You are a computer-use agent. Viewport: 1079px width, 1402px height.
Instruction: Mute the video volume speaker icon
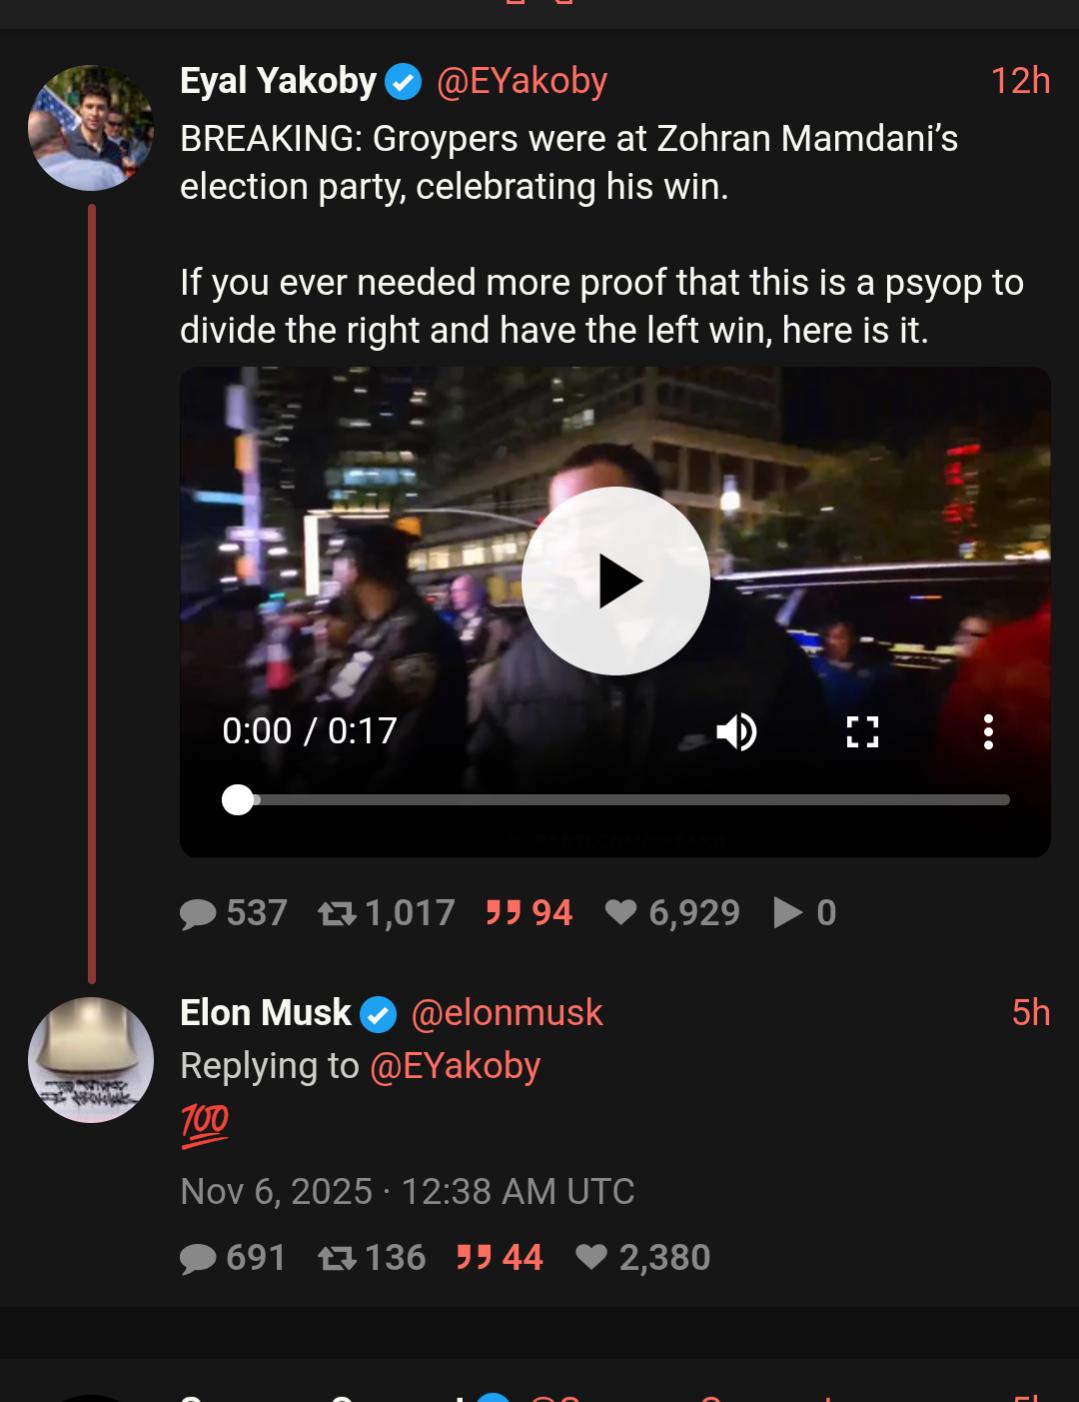tap(737, 732)
